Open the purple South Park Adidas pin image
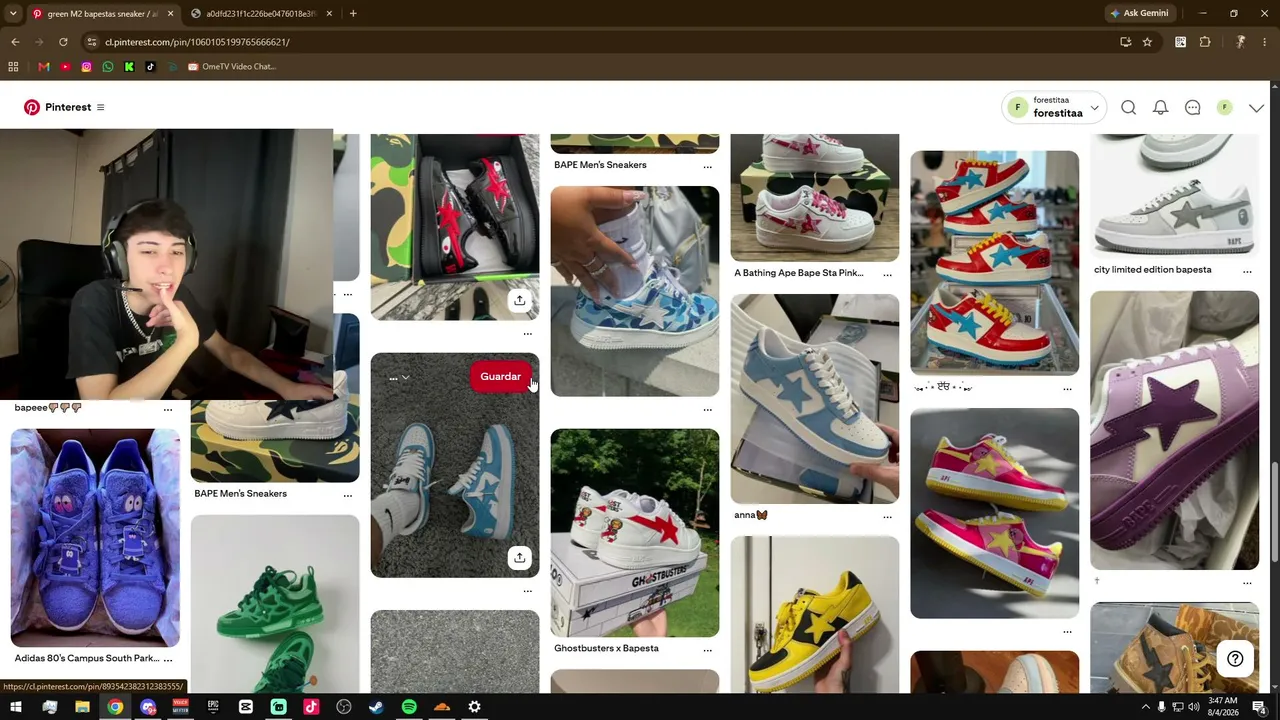The image size is (1280, 720). pyautogui.click(x=95, y=538)
